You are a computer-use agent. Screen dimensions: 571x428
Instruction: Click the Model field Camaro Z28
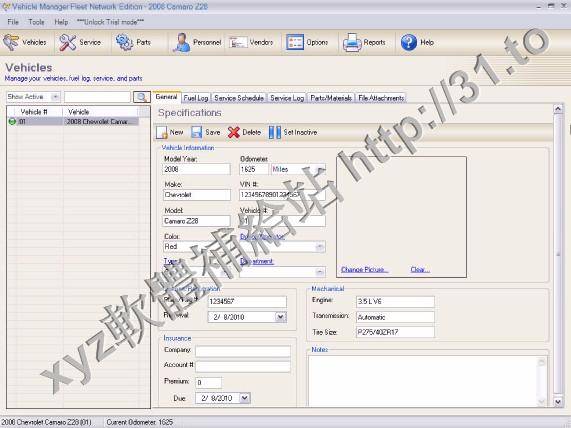coord(197,221)
